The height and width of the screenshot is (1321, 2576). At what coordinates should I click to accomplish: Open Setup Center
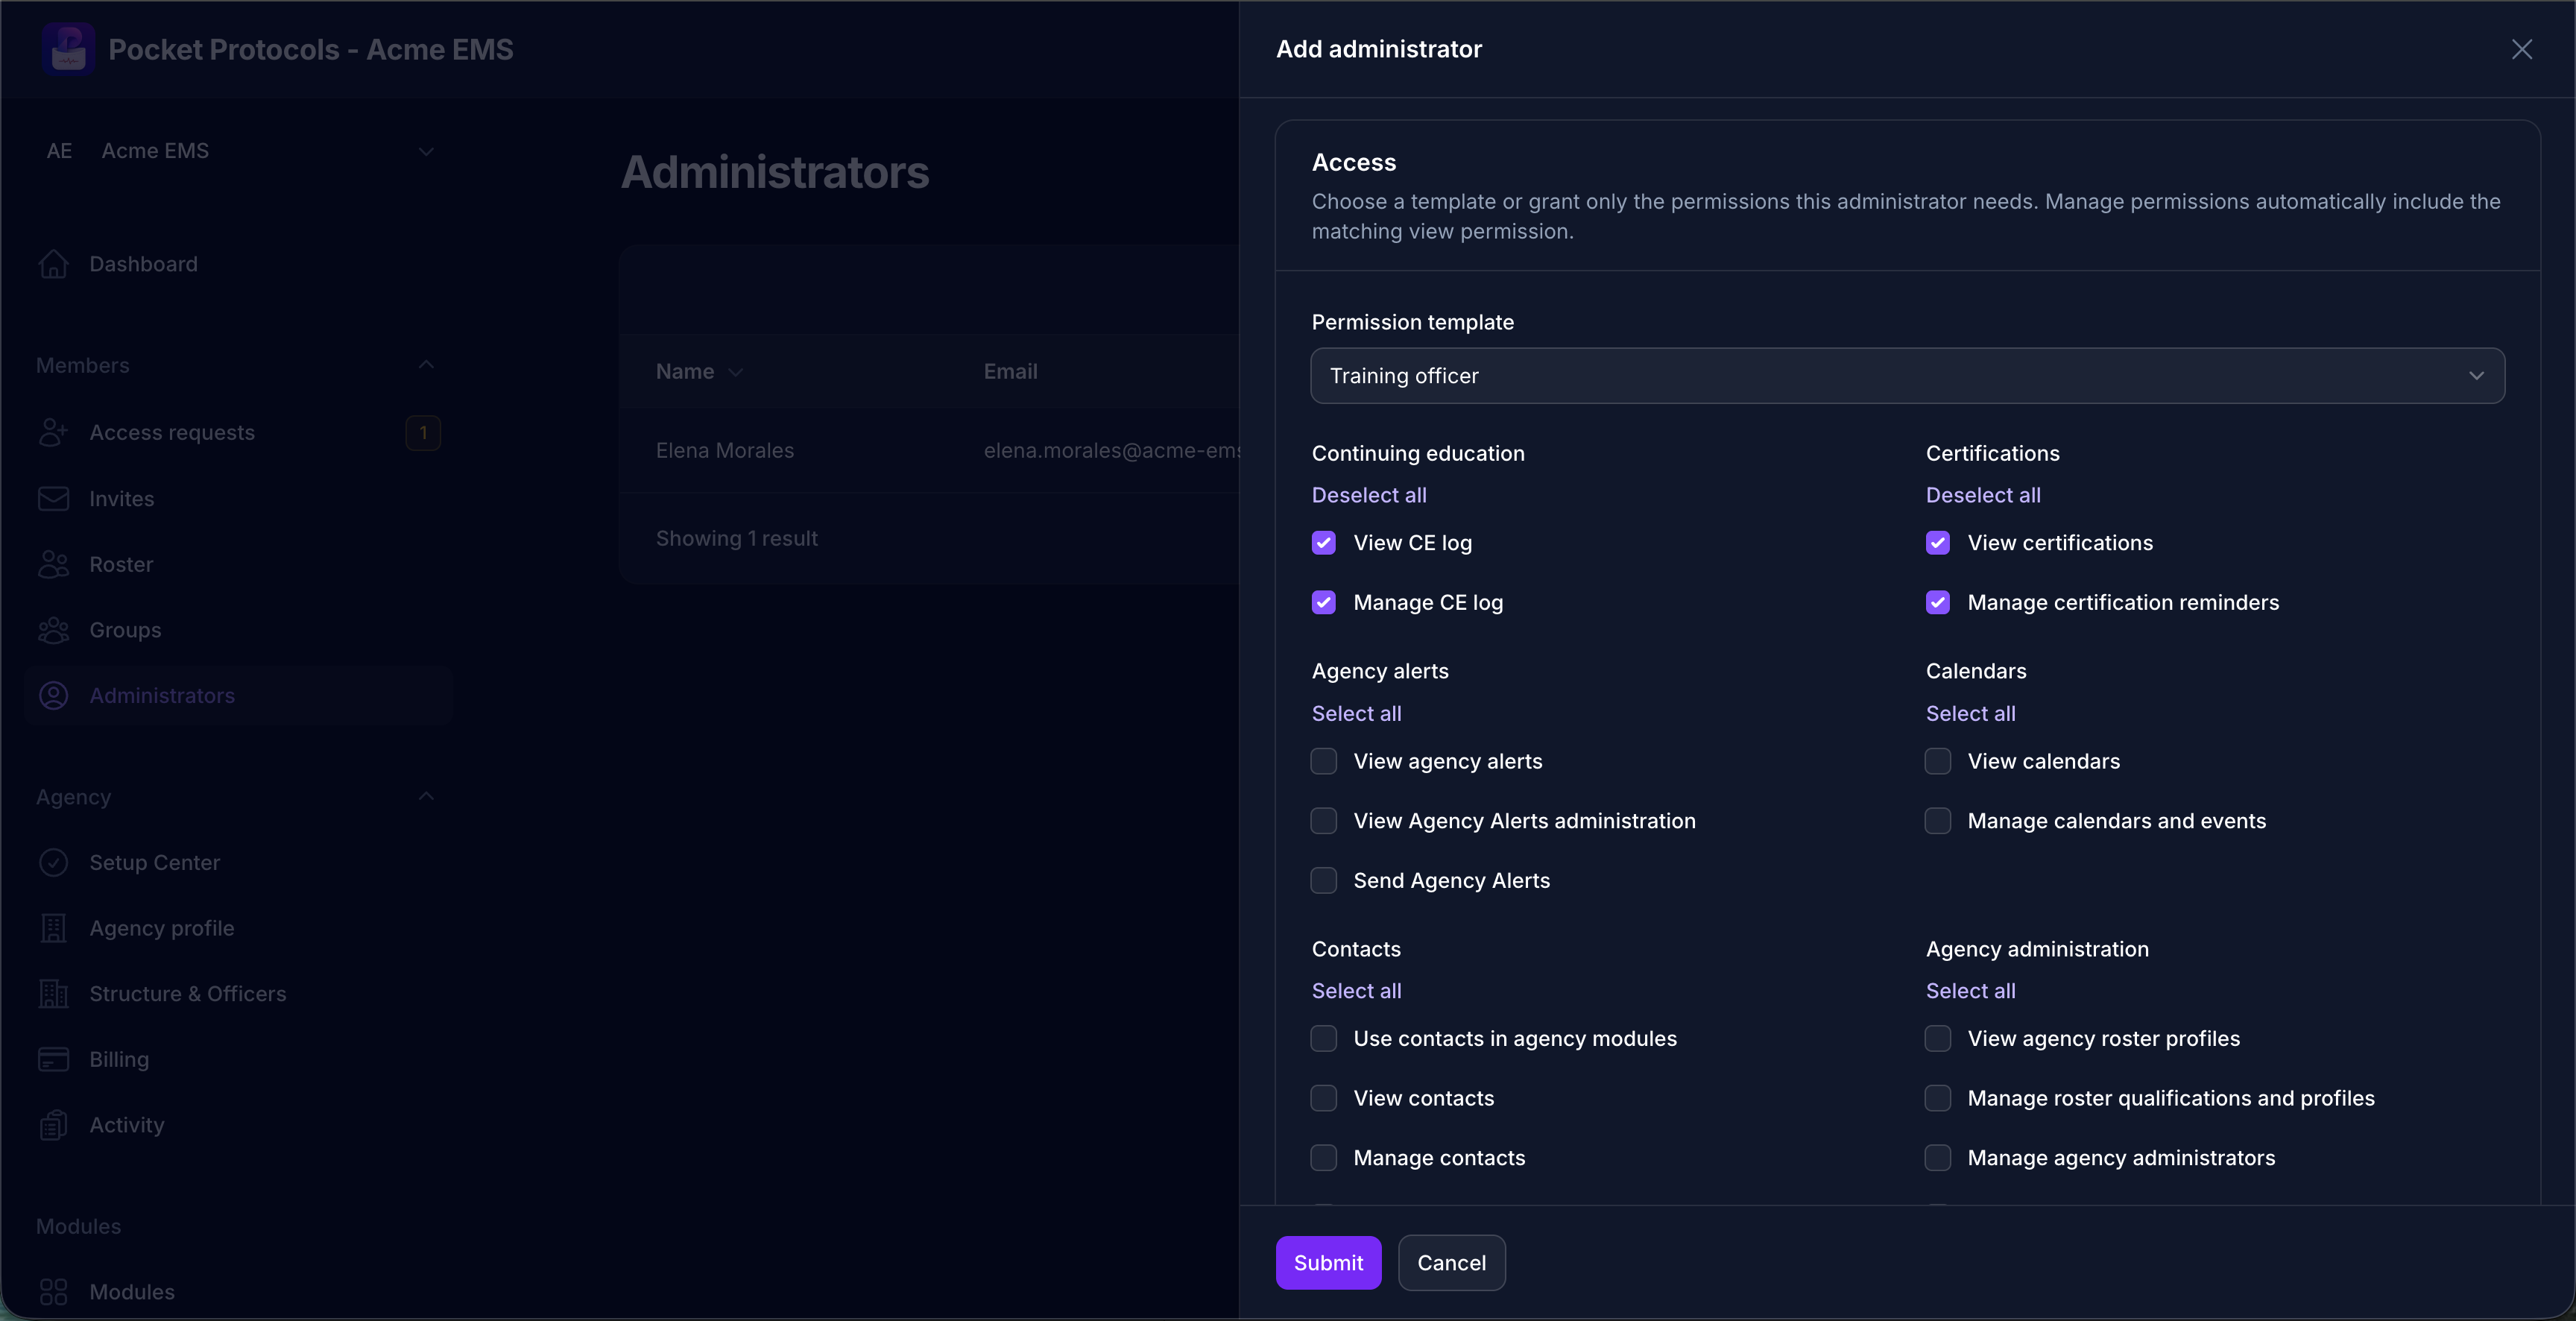pos(239,862)
